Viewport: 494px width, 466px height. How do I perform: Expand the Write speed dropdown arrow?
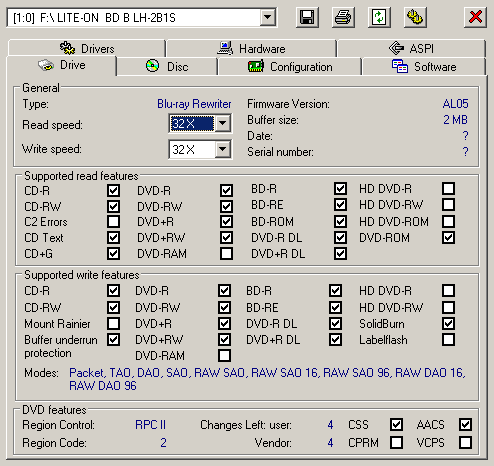pos(222,149)
